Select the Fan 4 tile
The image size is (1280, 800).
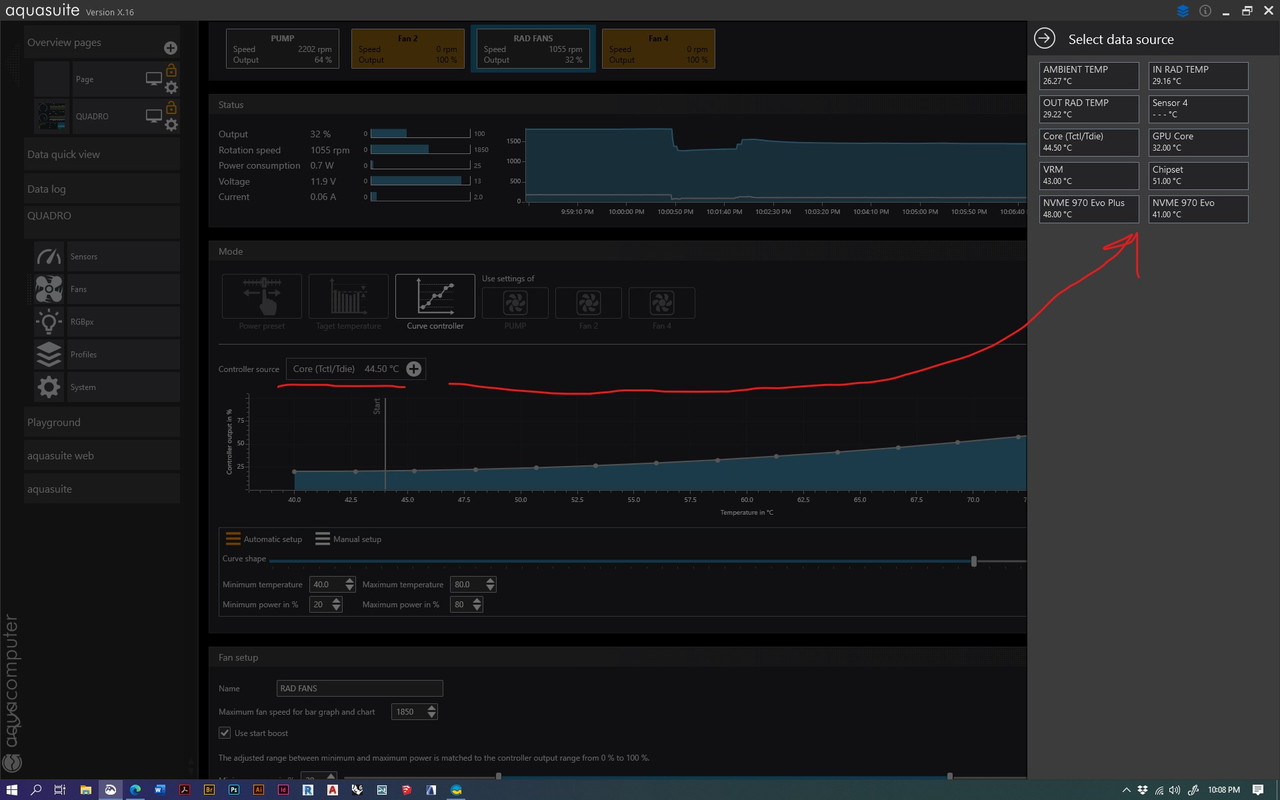tap(658, 49)
